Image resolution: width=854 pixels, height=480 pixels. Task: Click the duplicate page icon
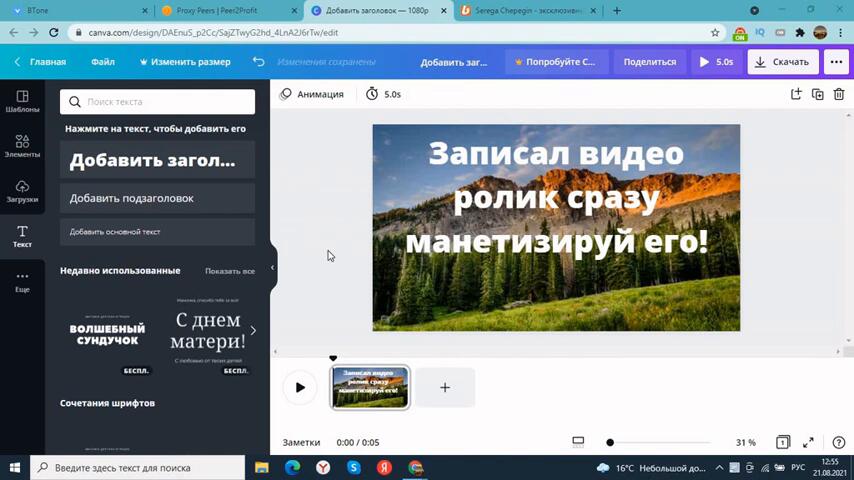coord(817,94)
